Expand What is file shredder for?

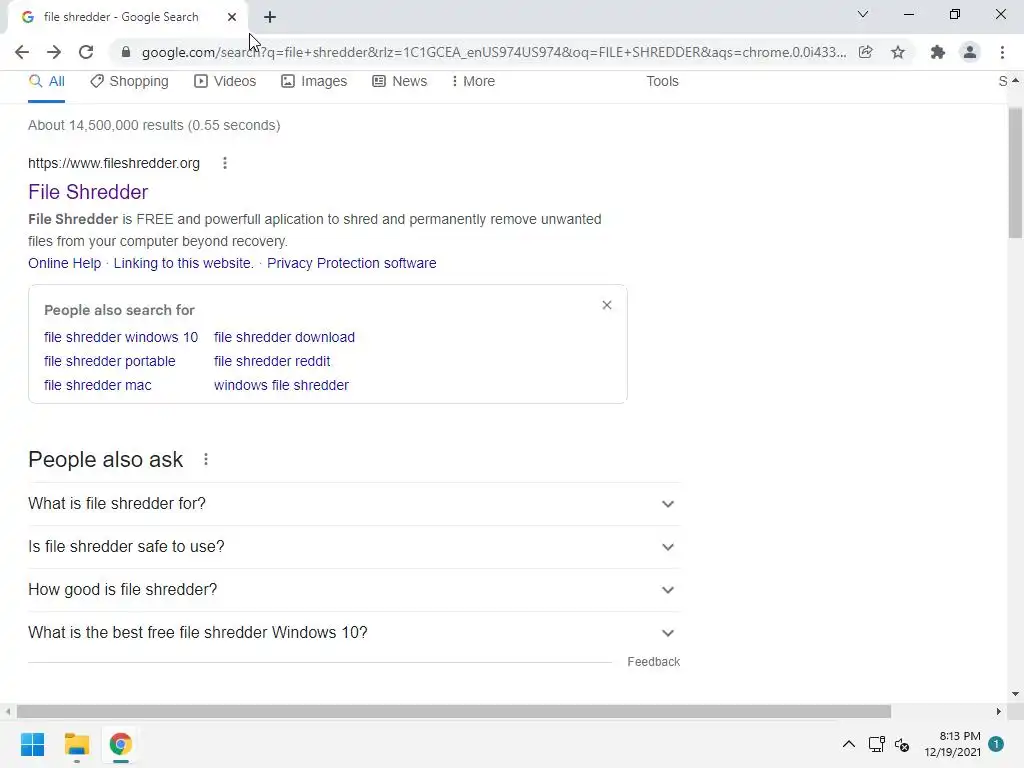pyautogui.click(x=354, y=504)
